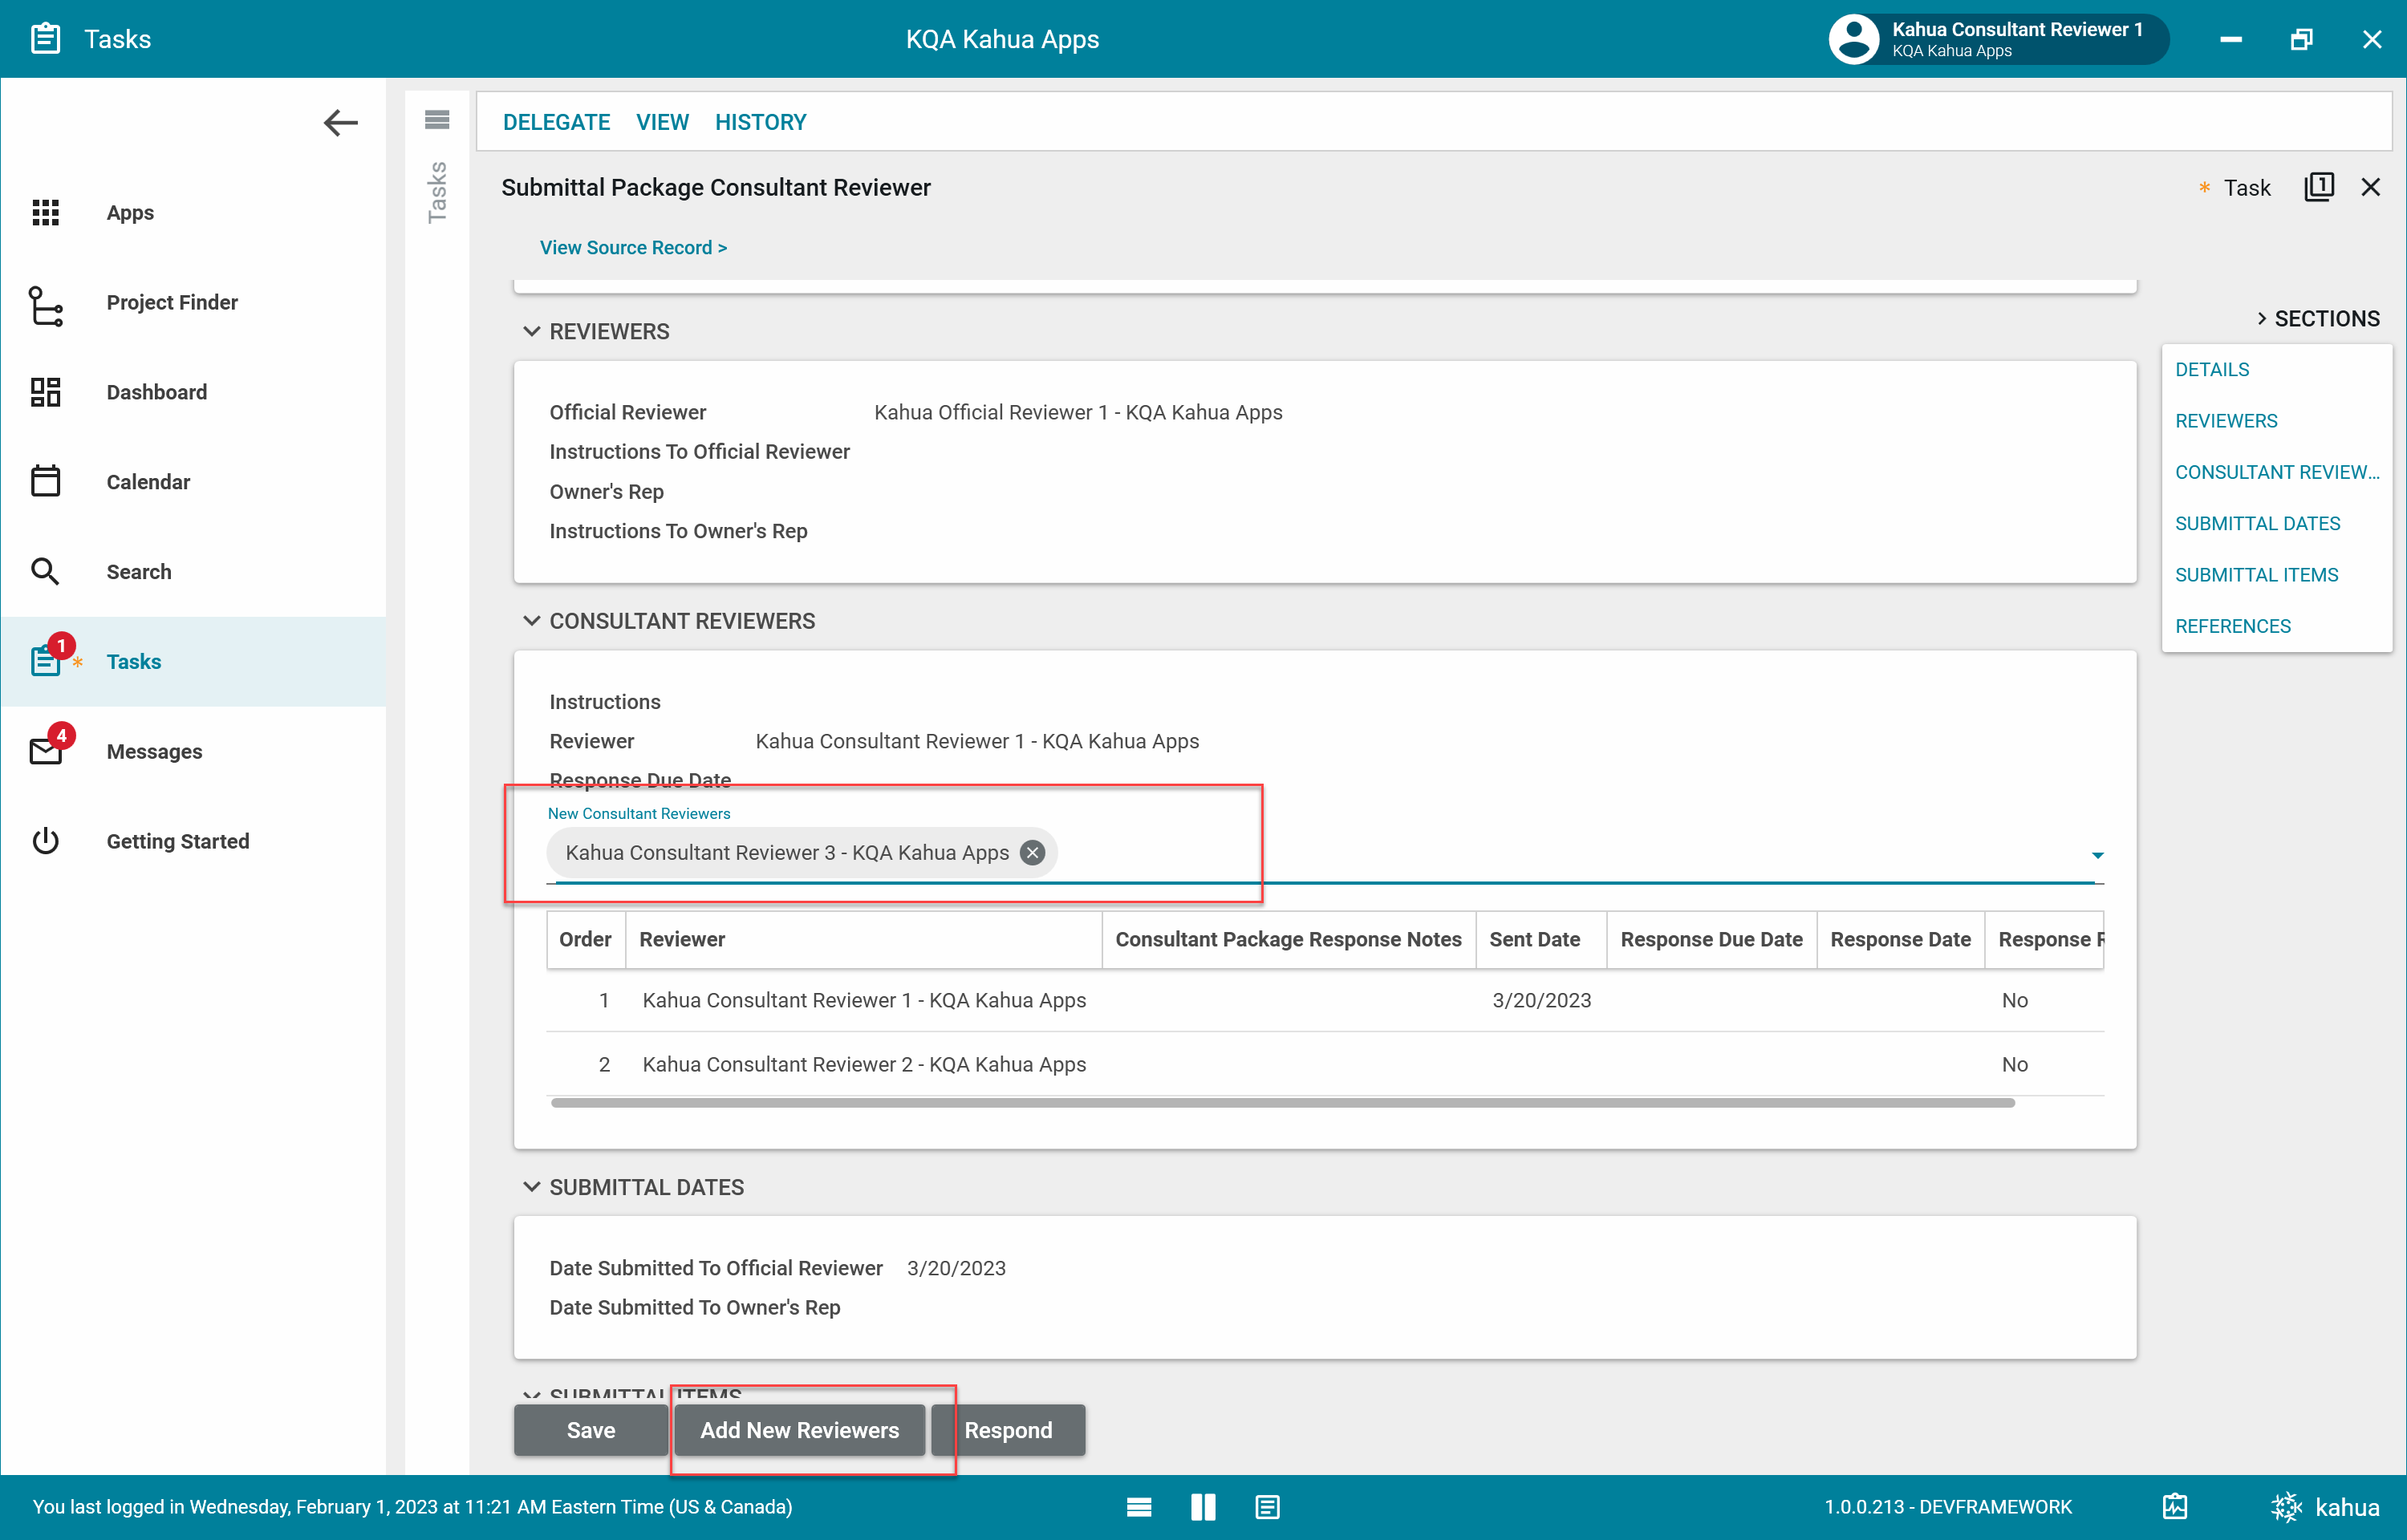The image size is (2407, 1540).
Task: Open Project Finder from the sidebar
Action: (171, 302)
